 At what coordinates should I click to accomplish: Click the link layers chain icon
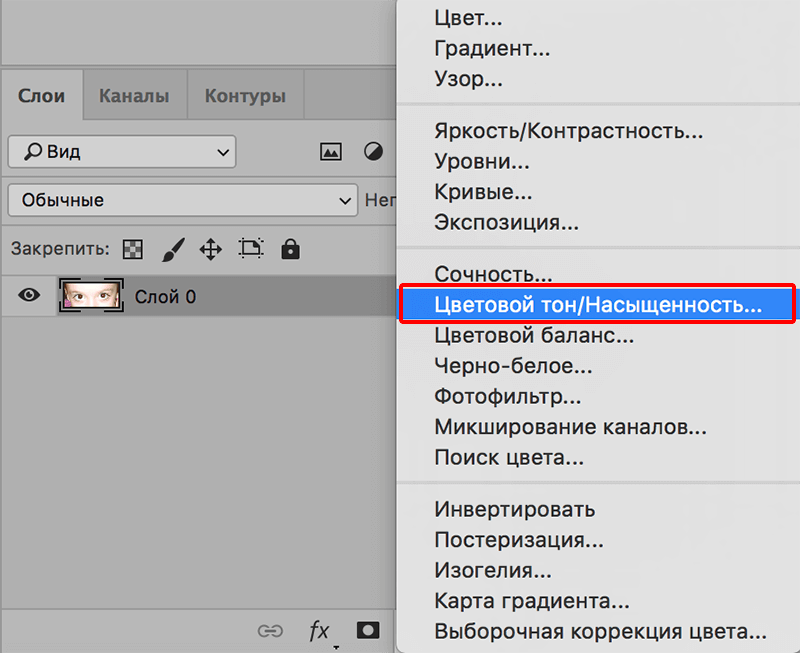pyautogui.click(x=270, y=632)
